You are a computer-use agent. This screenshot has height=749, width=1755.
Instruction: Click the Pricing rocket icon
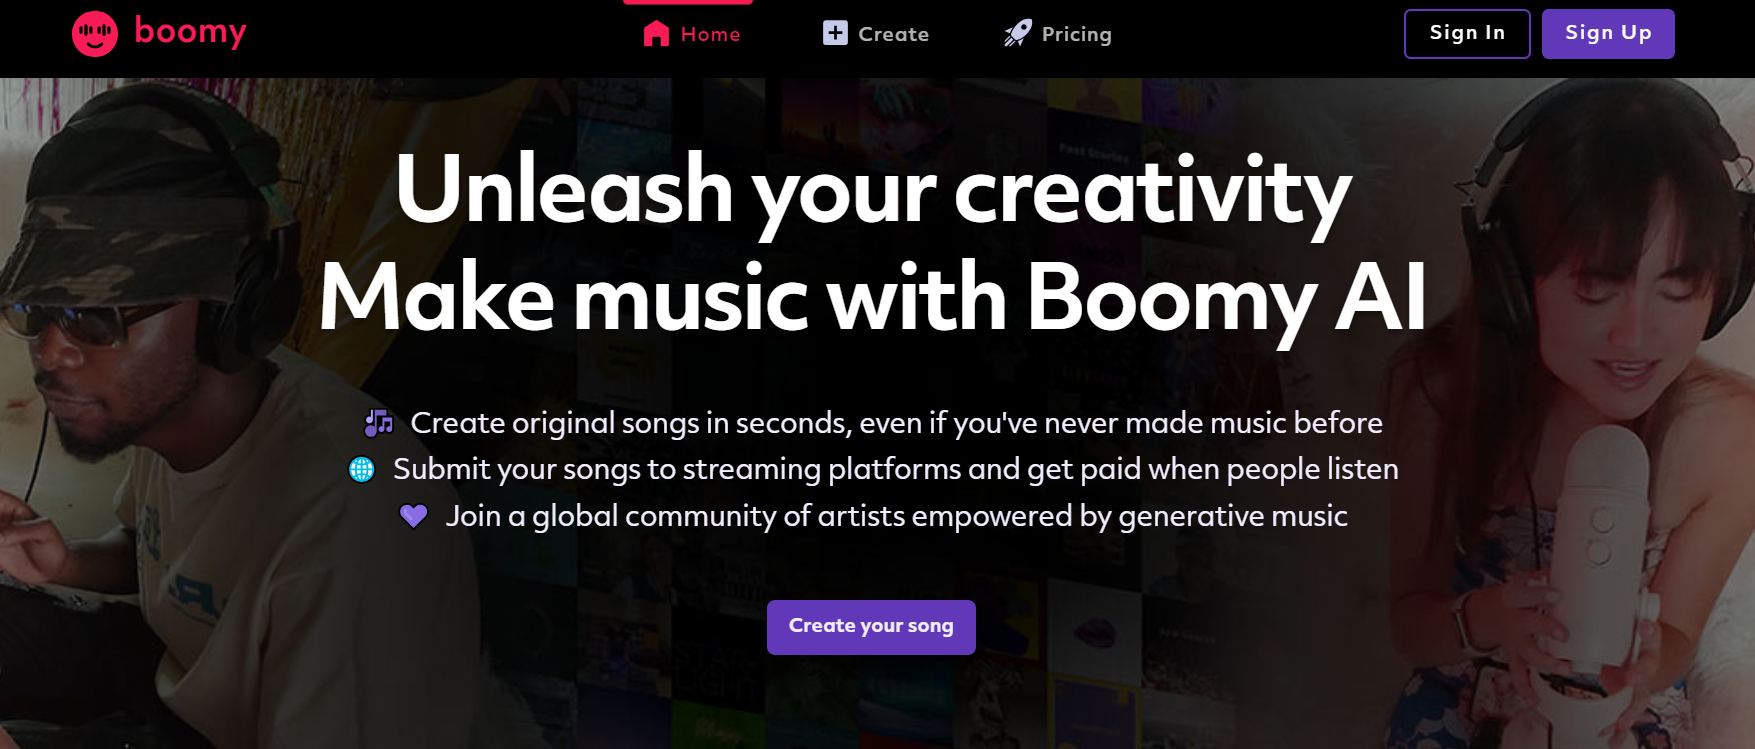point(1017,33)
